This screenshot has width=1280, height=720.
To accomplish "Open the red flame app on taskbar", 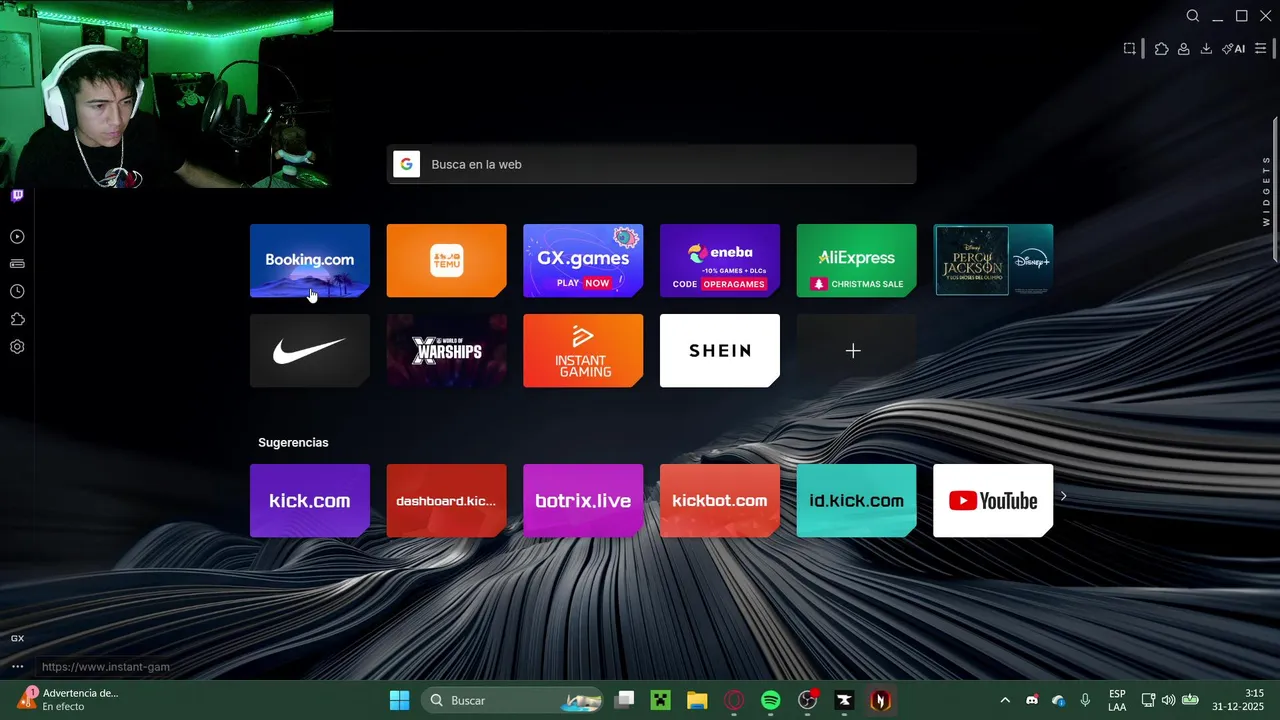I will pyautogui.click(x=881, y=700).
